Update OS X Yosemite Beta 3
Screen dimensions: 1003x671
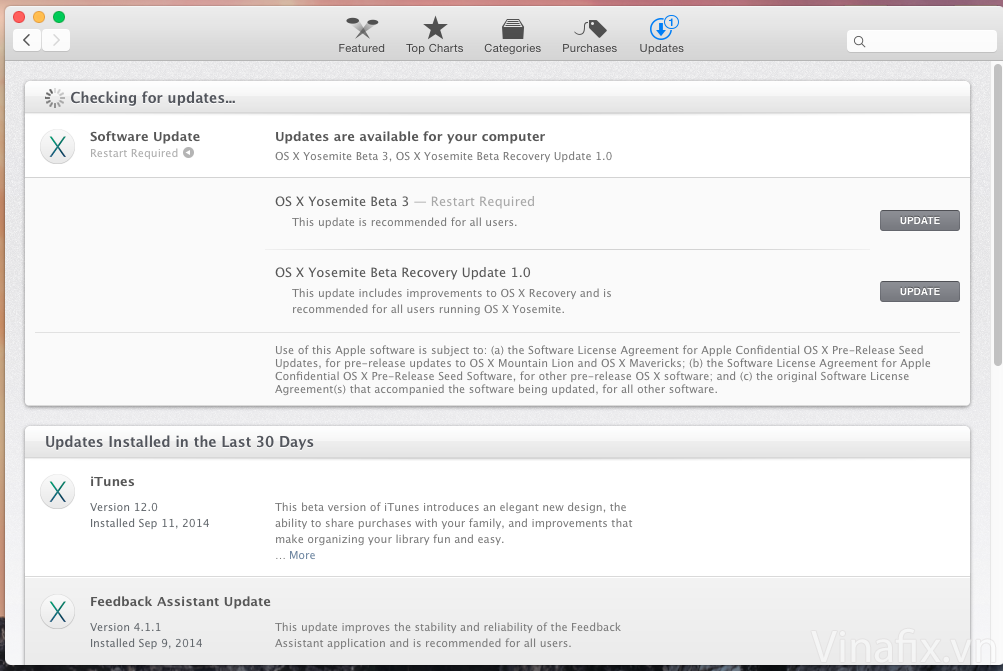(x=919, y=220)
